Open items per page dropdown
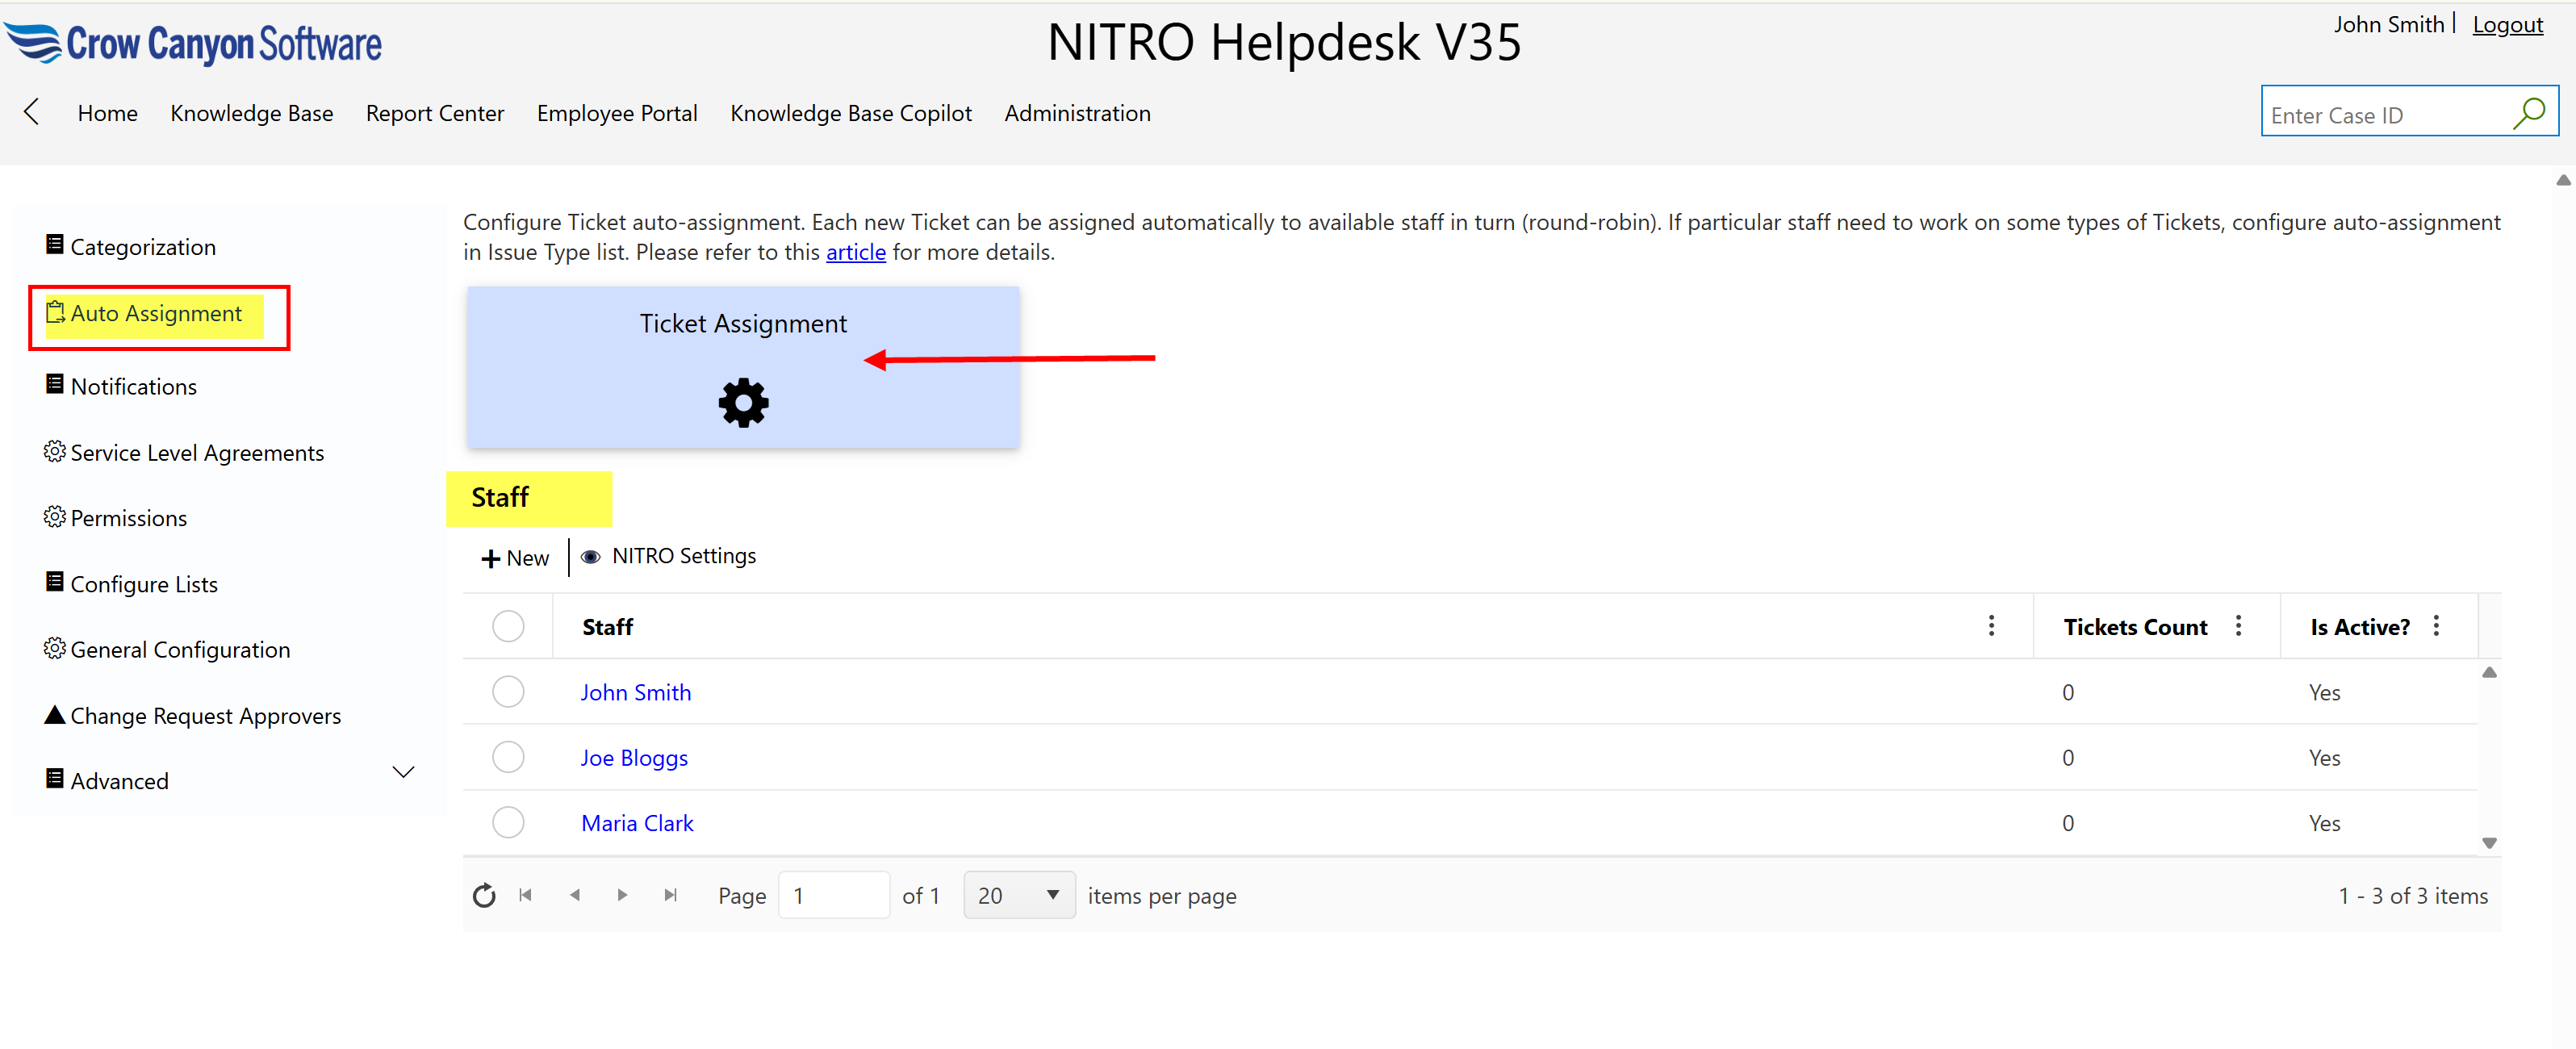The width and height of the screenshot is (2576, 1049). [1018, 895]
